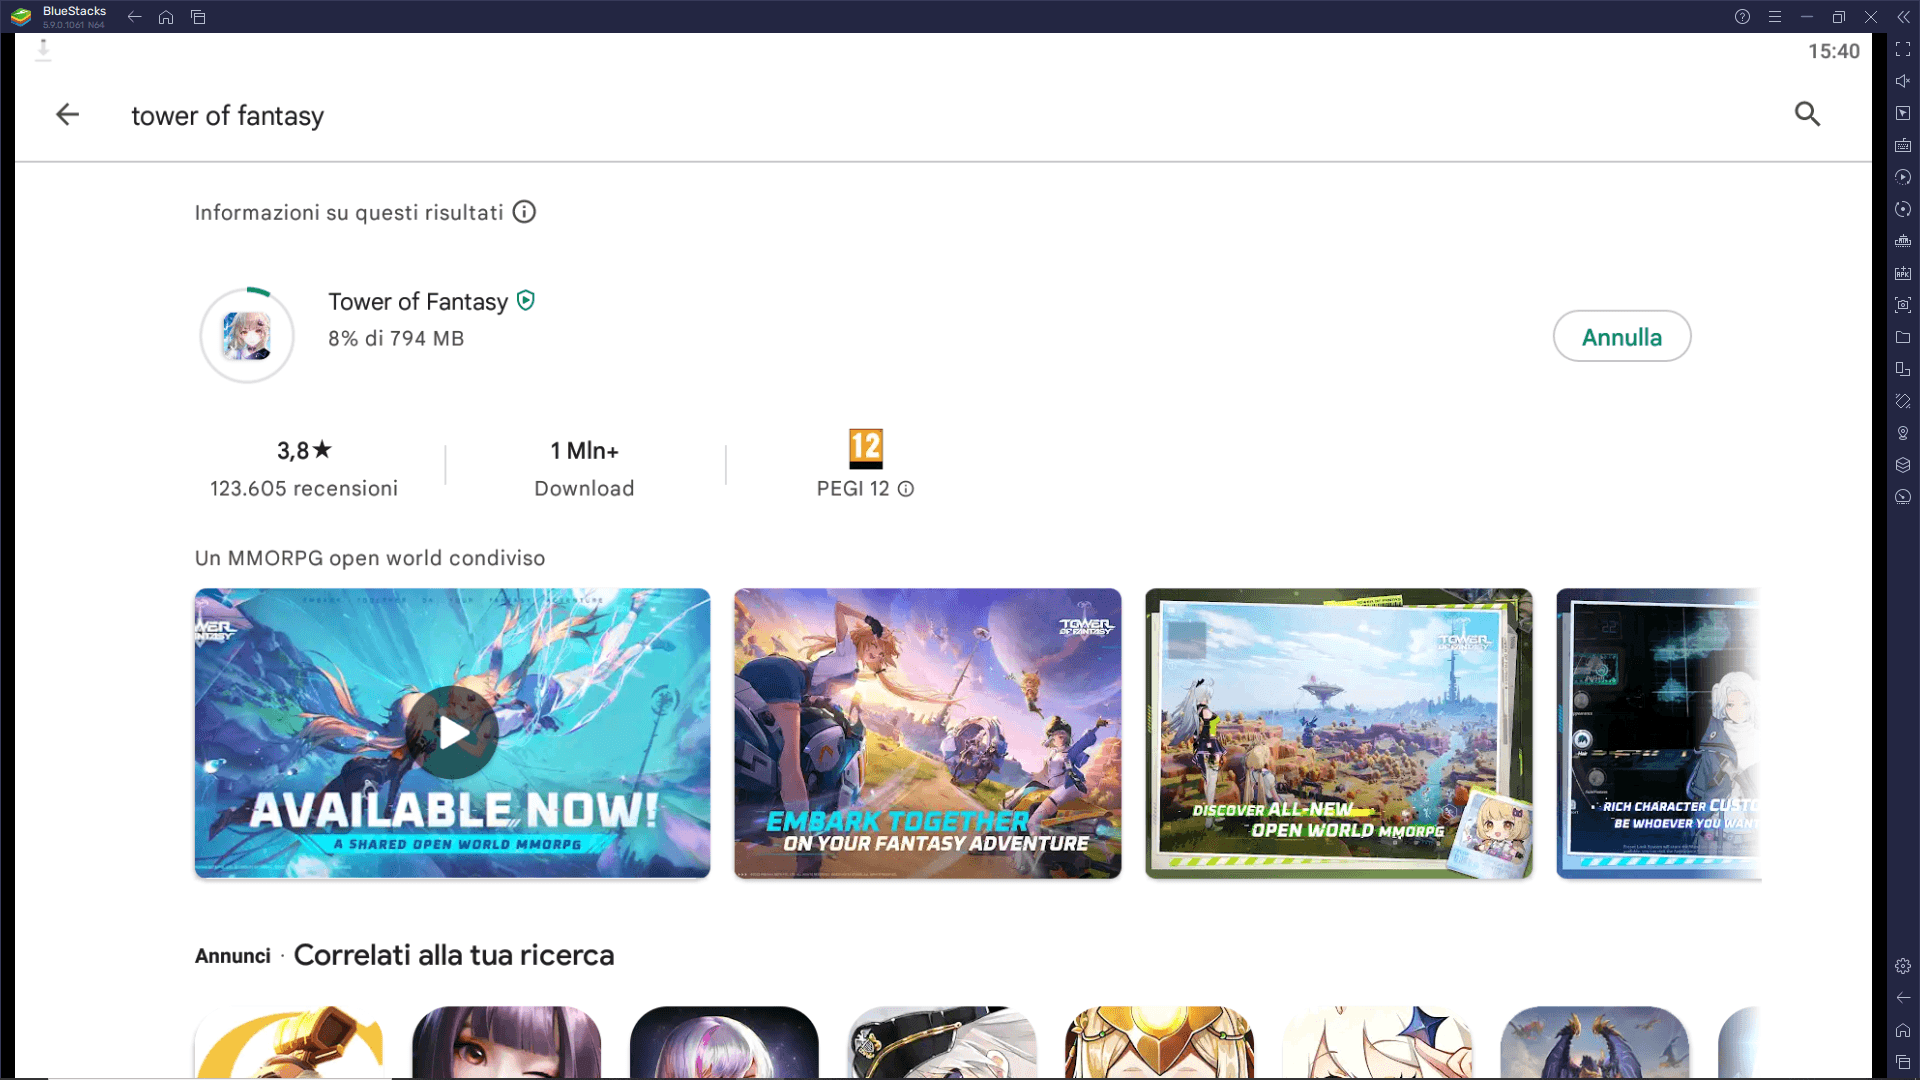Open the Tower of Fantasy title link
This screenshot has width=1920, height=1080.
[x=418, y=302]
